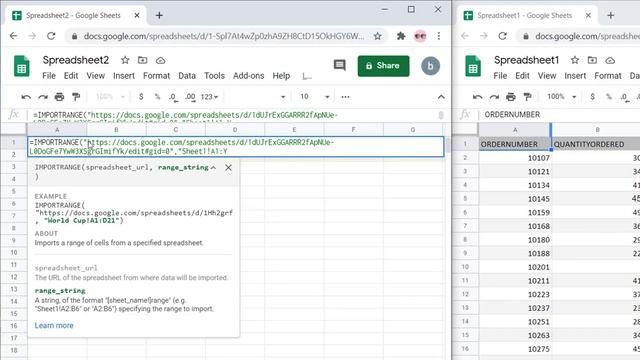The image size is (640, 360).
Task: Reload the Spreadsheet1 browser page
Action: coord(502,36)
